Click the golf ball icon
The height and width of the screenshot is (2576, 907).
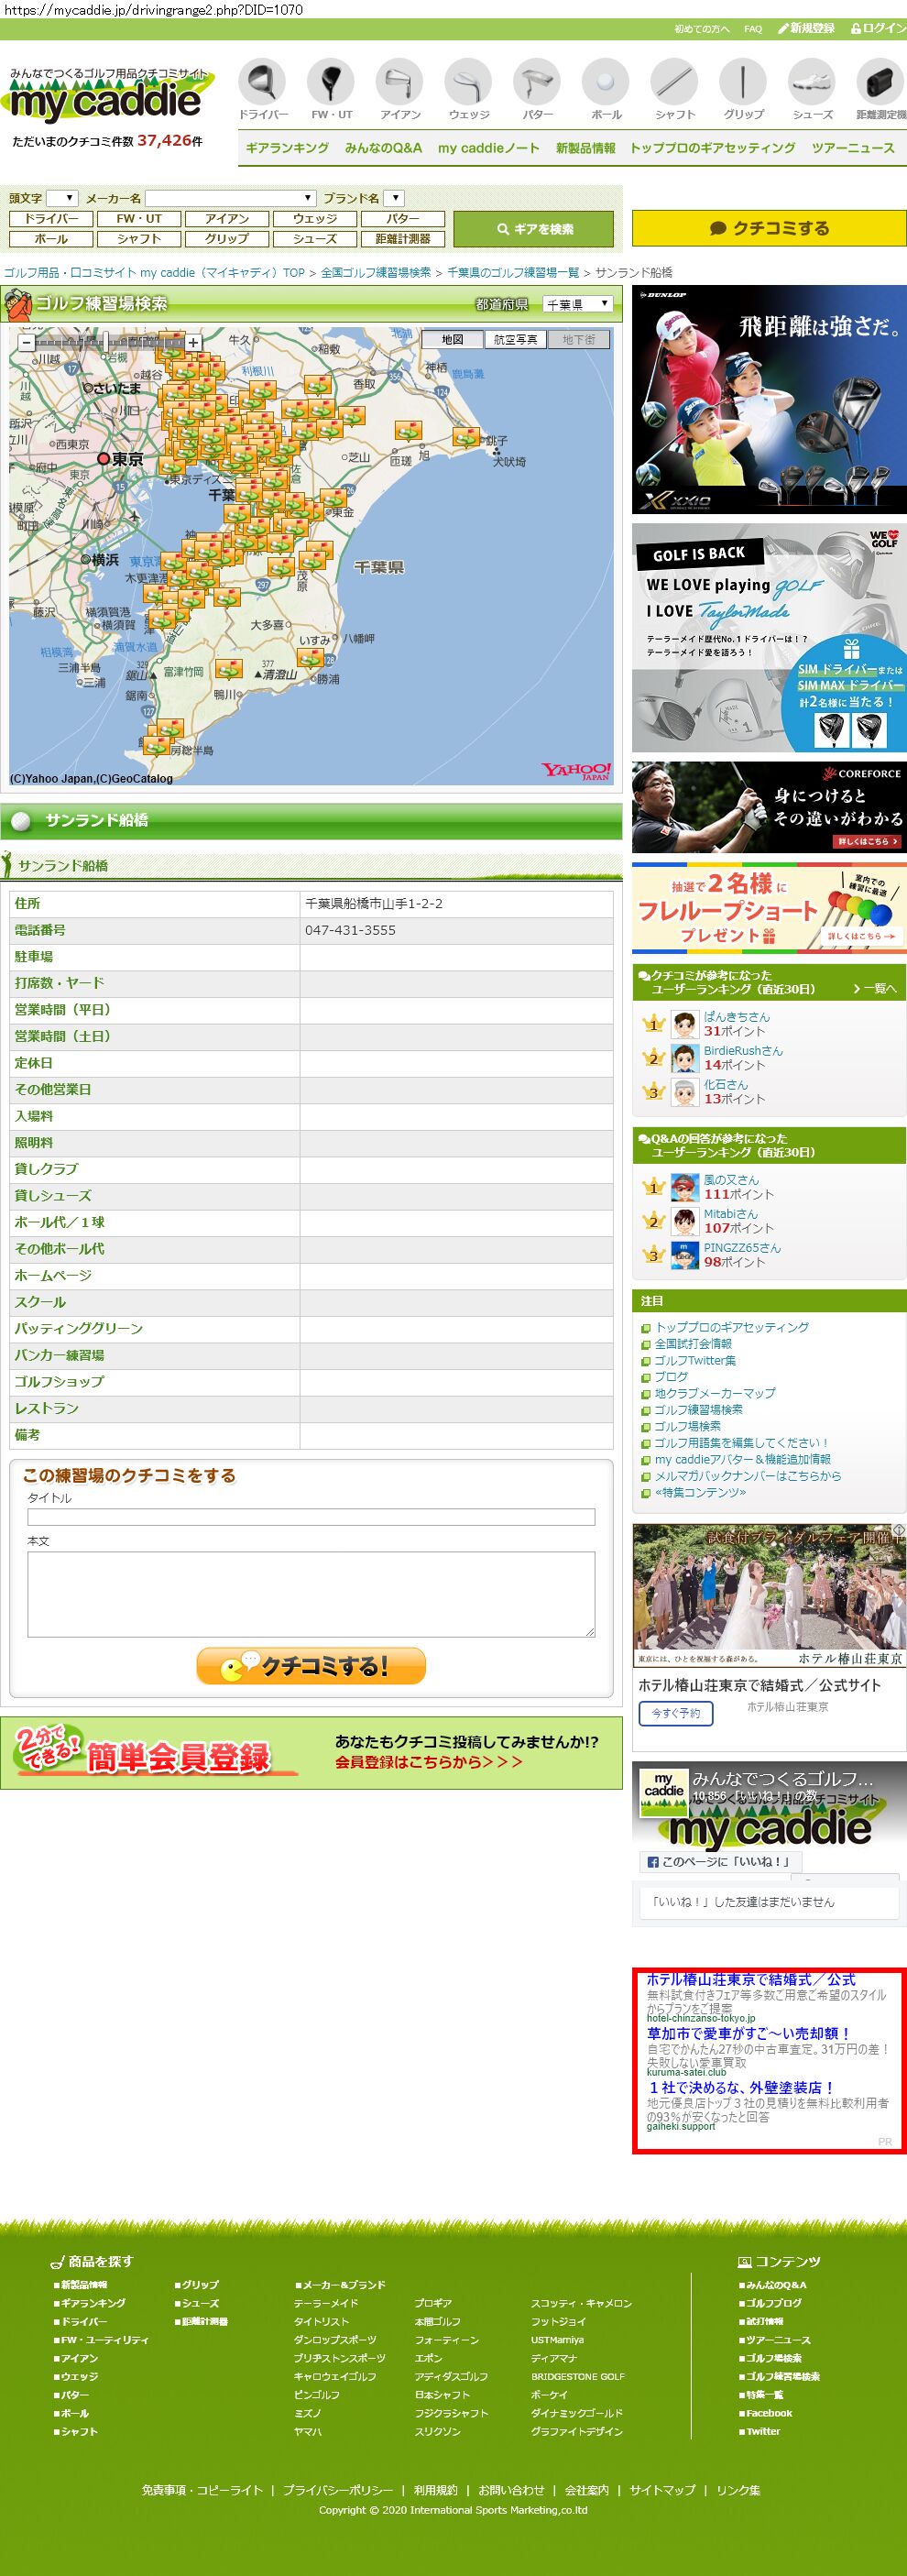[x=605, y=82]
